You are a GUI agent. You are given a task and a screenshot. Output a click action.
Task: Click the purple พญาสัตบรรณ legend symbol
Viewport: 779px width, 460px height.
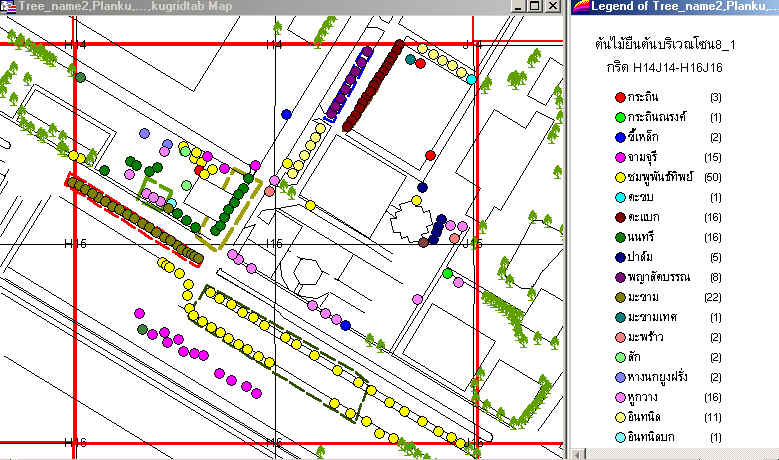pos(621,277)
